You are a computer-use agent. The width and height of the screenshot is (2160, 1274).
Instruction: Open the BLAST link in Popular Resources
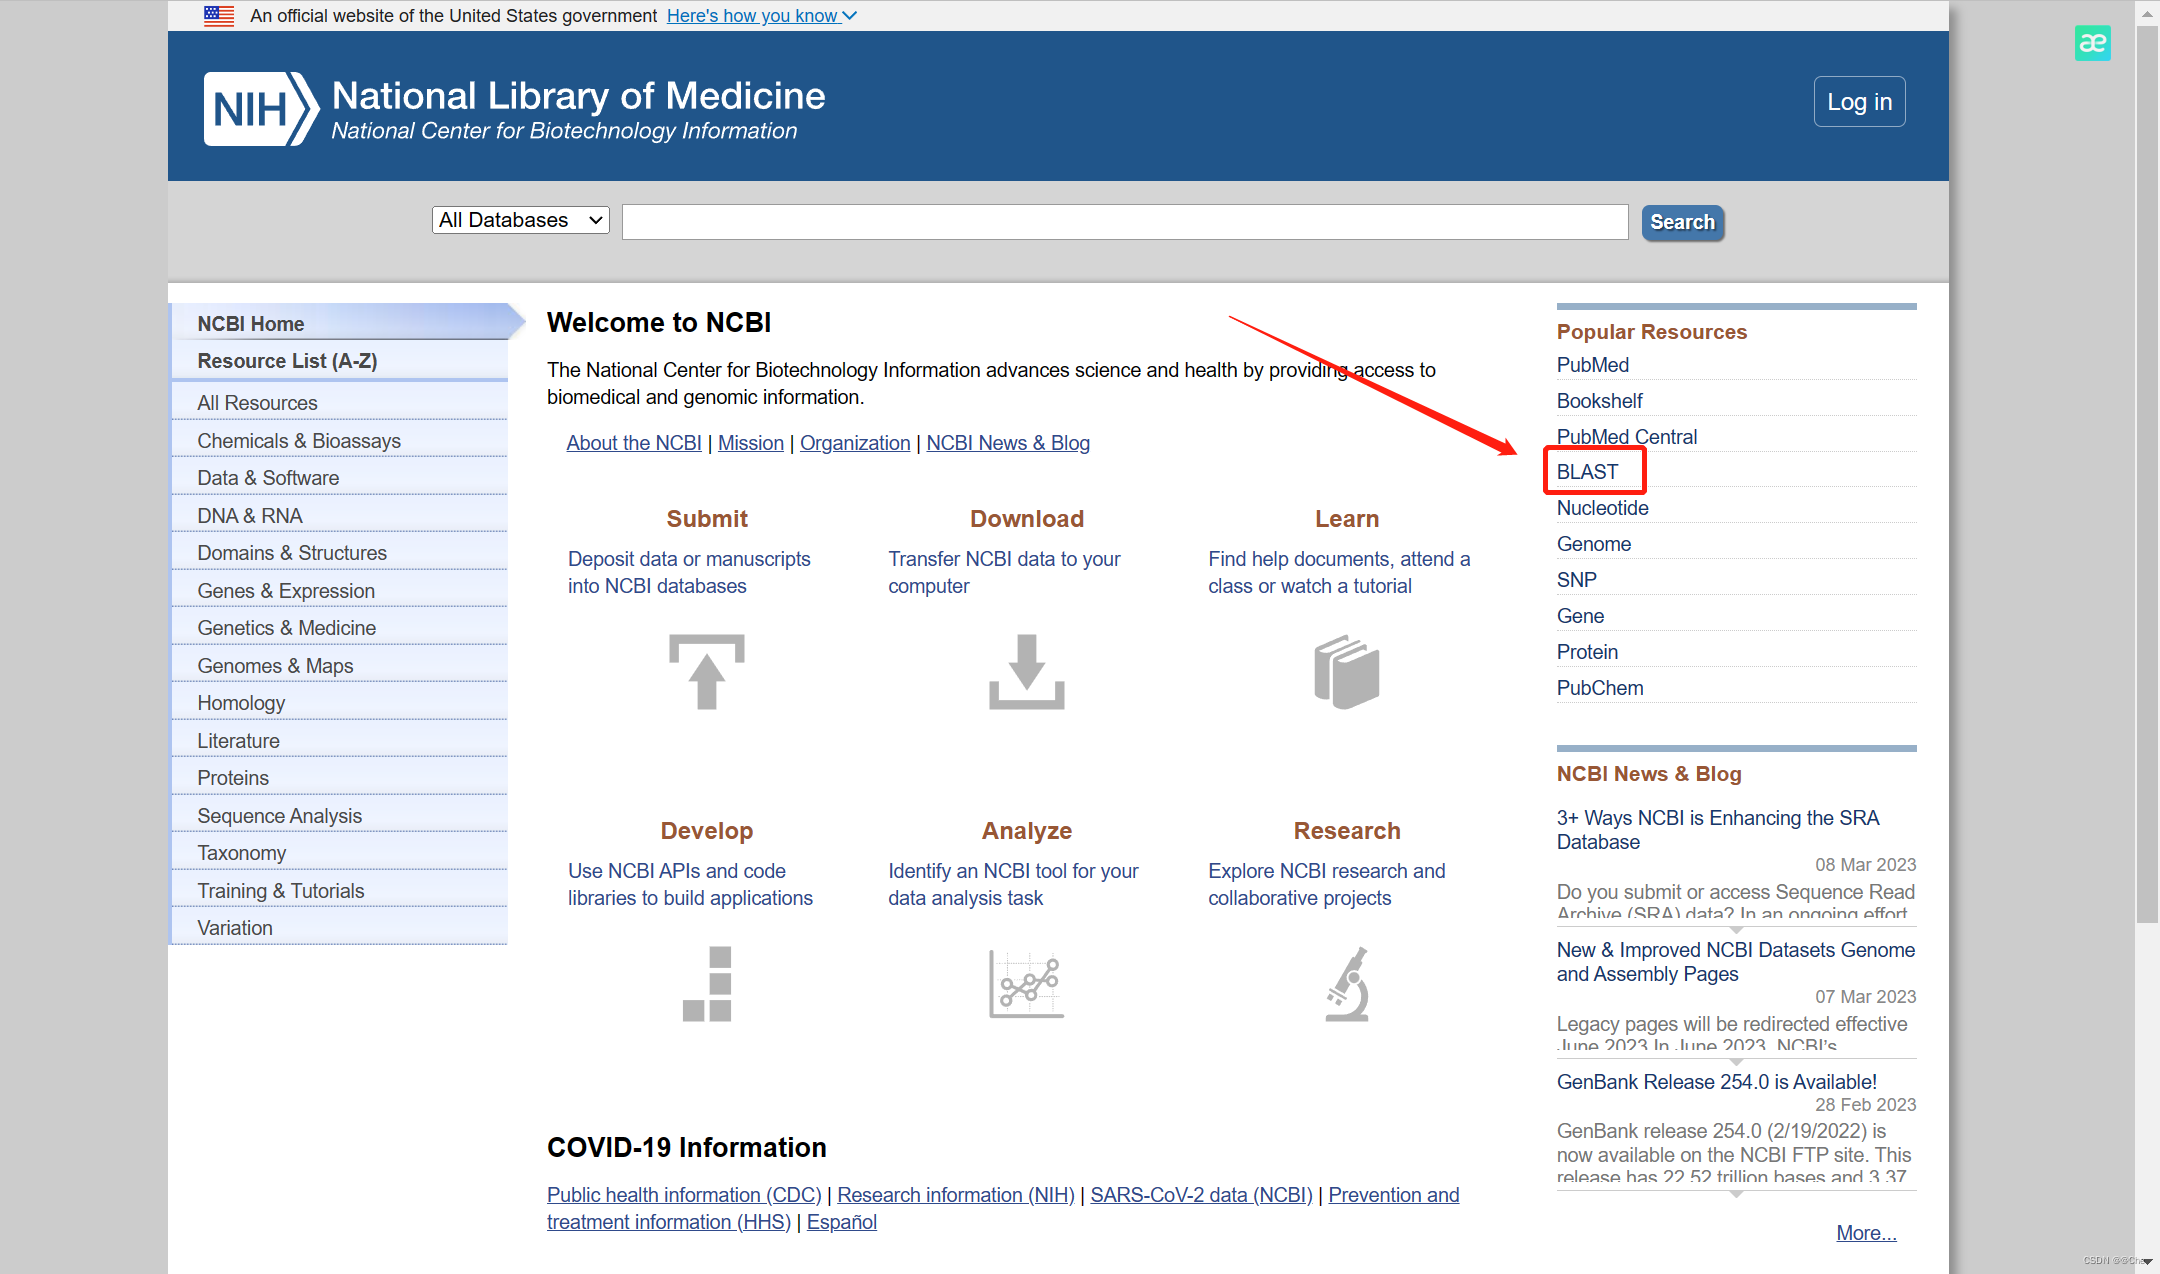pyautogui.click(x=1587, y=472)
